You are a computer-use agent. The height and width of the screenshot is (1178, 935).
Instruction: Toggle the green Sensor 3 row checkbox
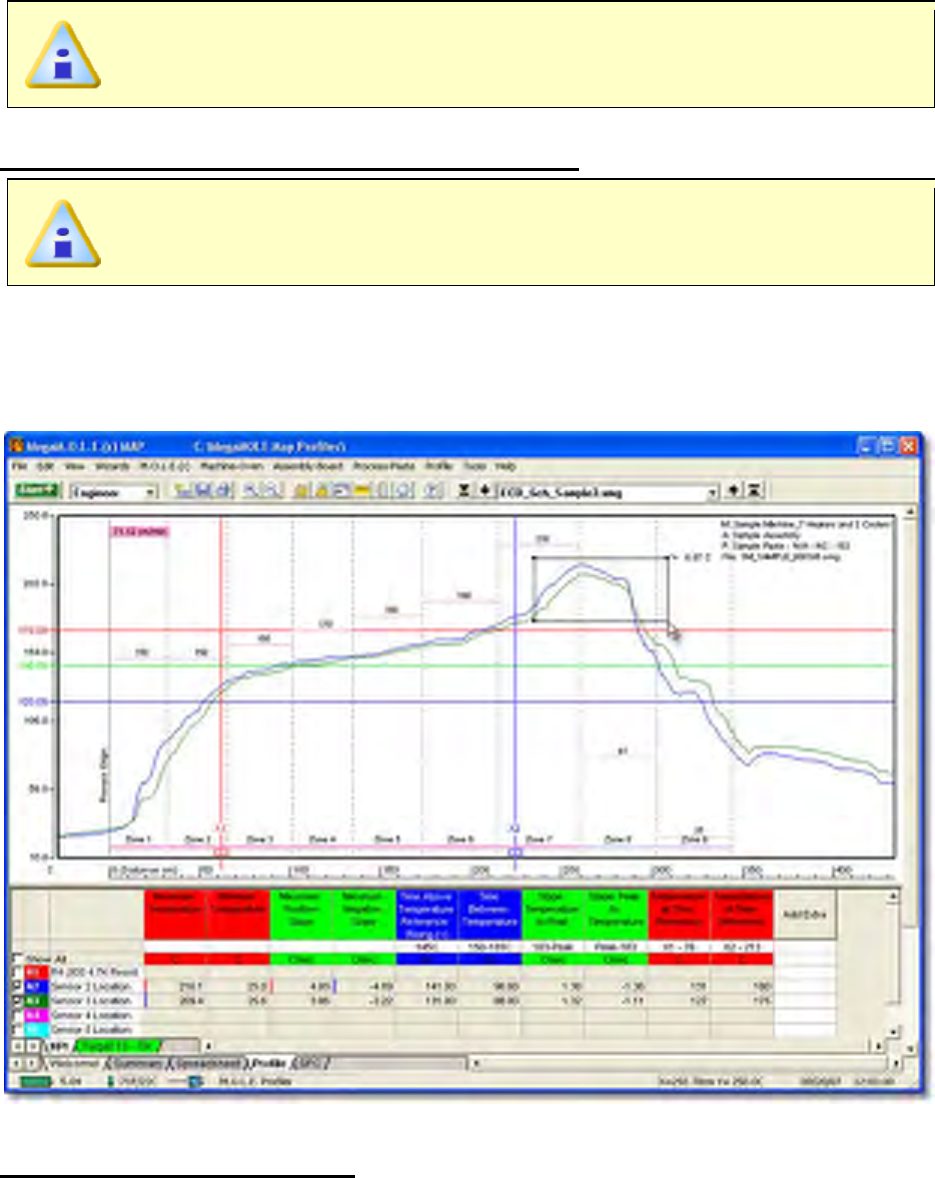pyautogui.click(x=18, y=1001)
